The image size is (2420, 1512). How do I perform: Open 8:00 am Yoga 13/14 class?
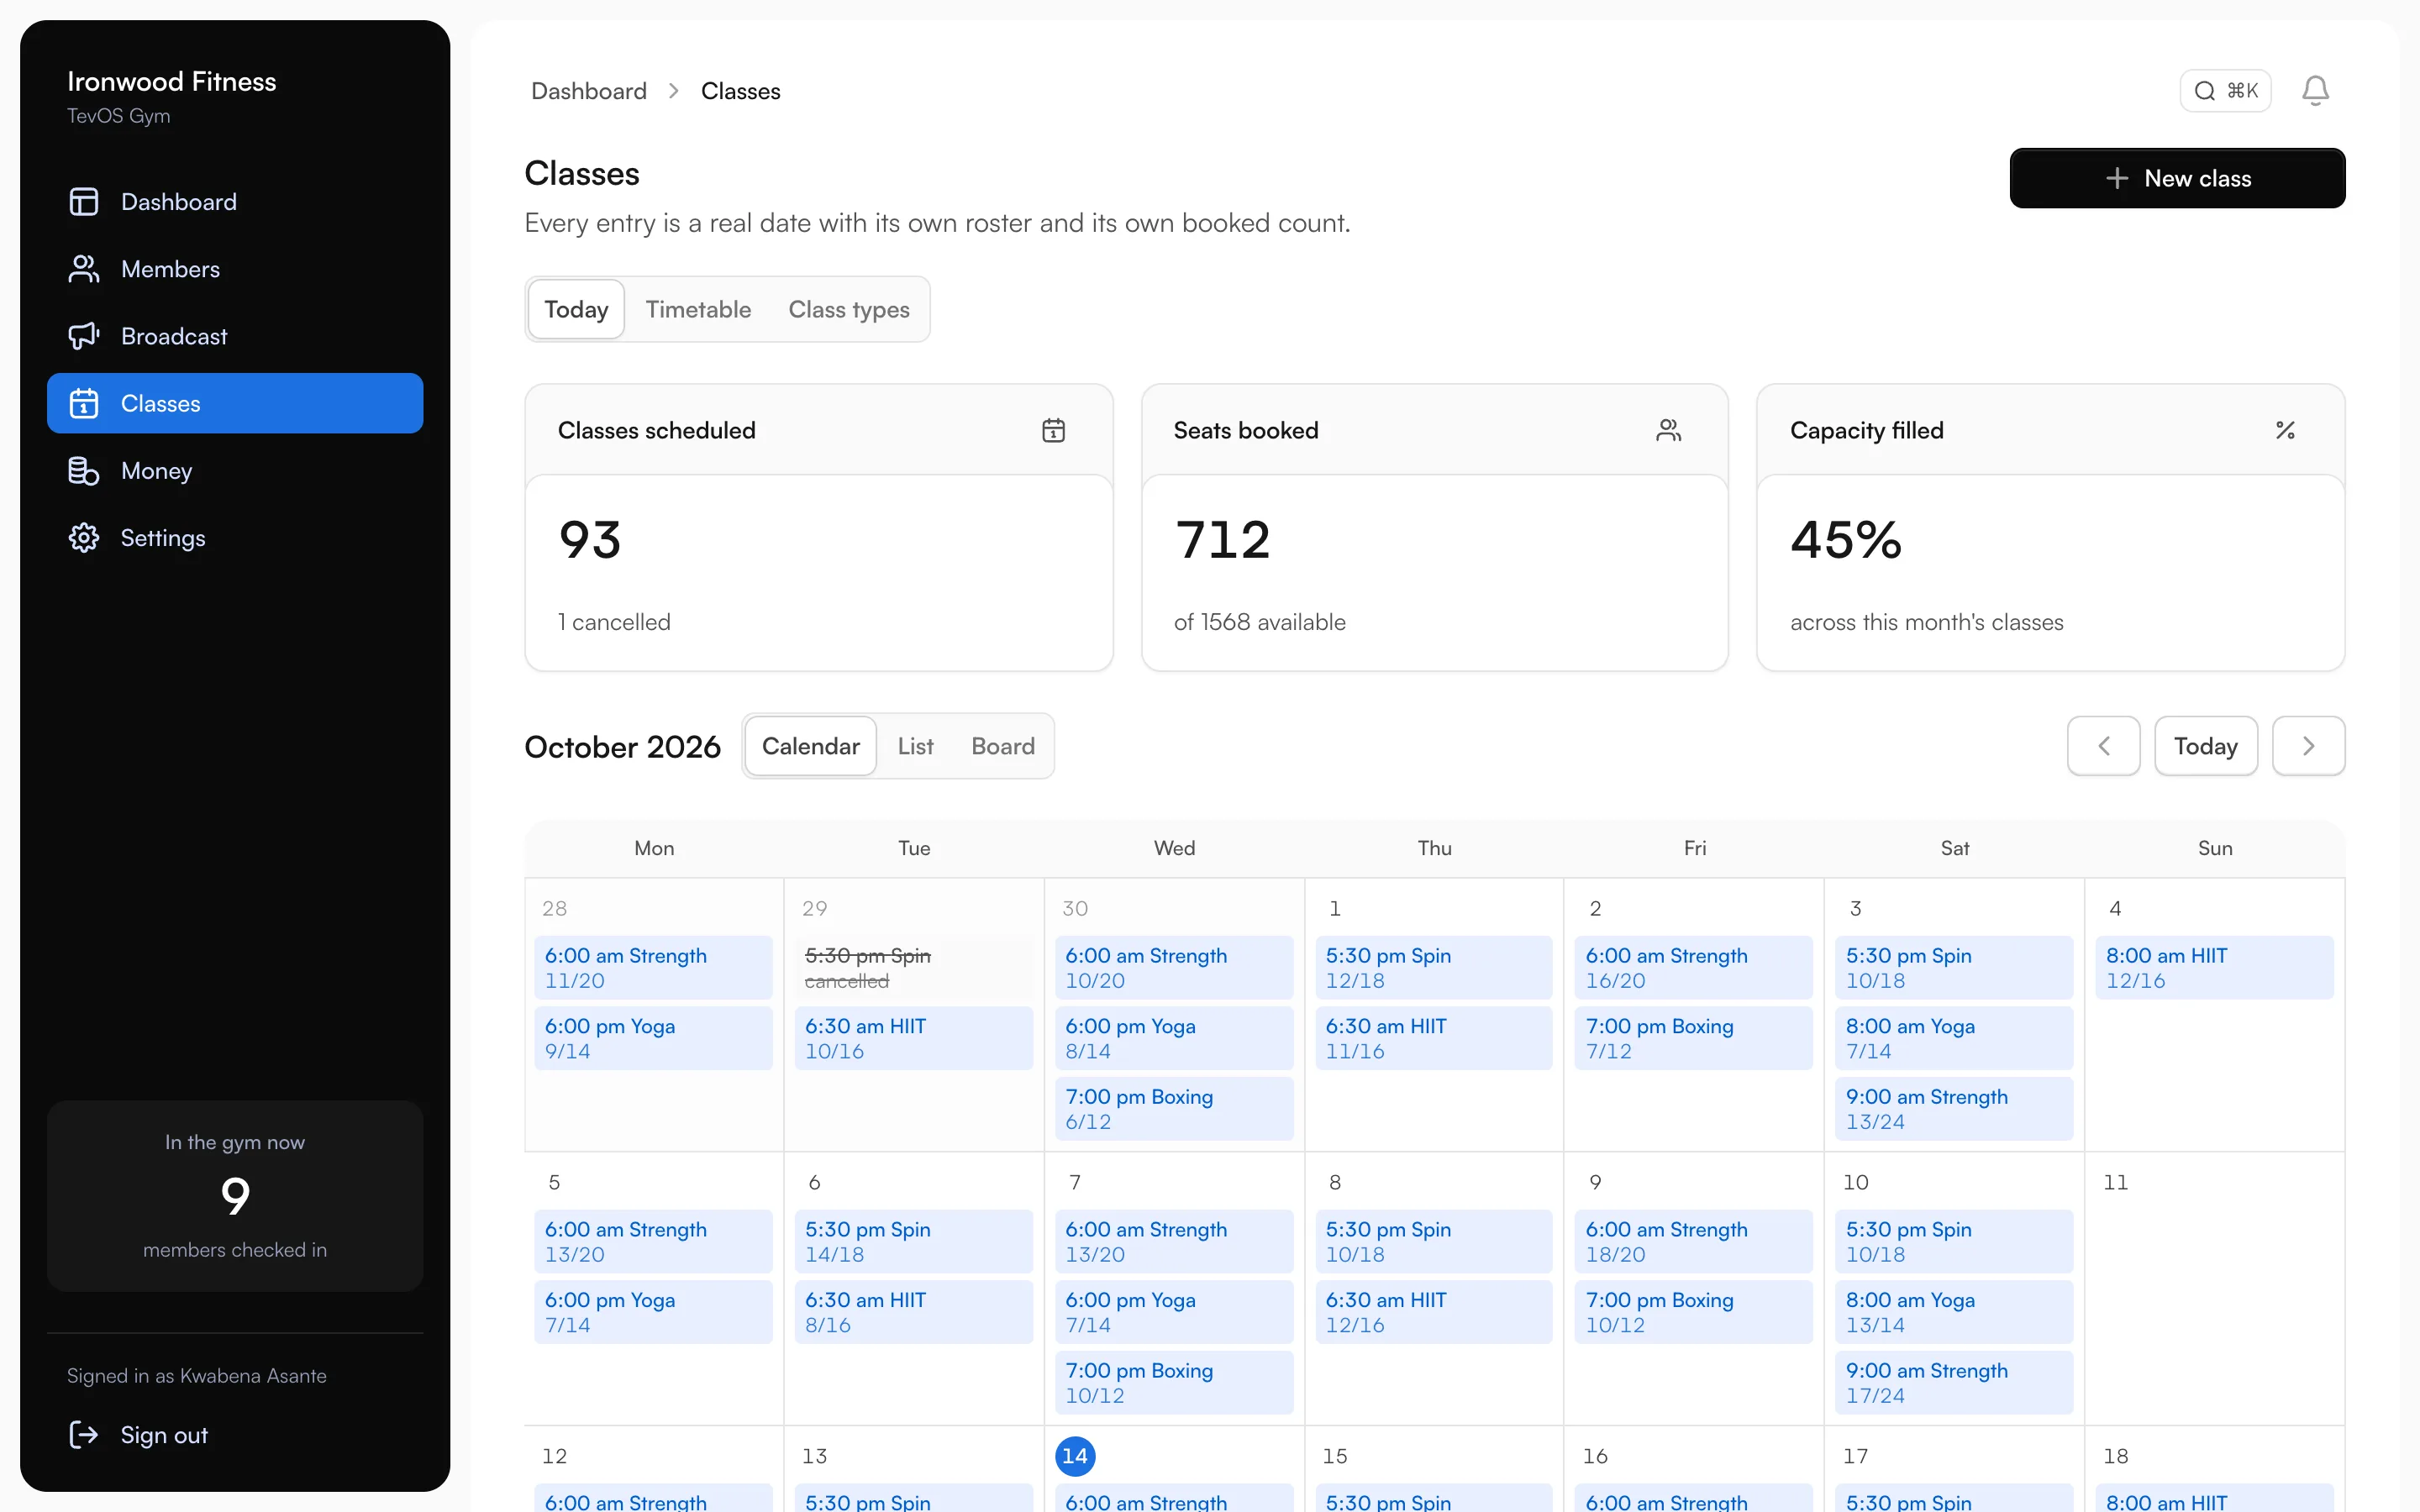(x=1954, y=1312)
